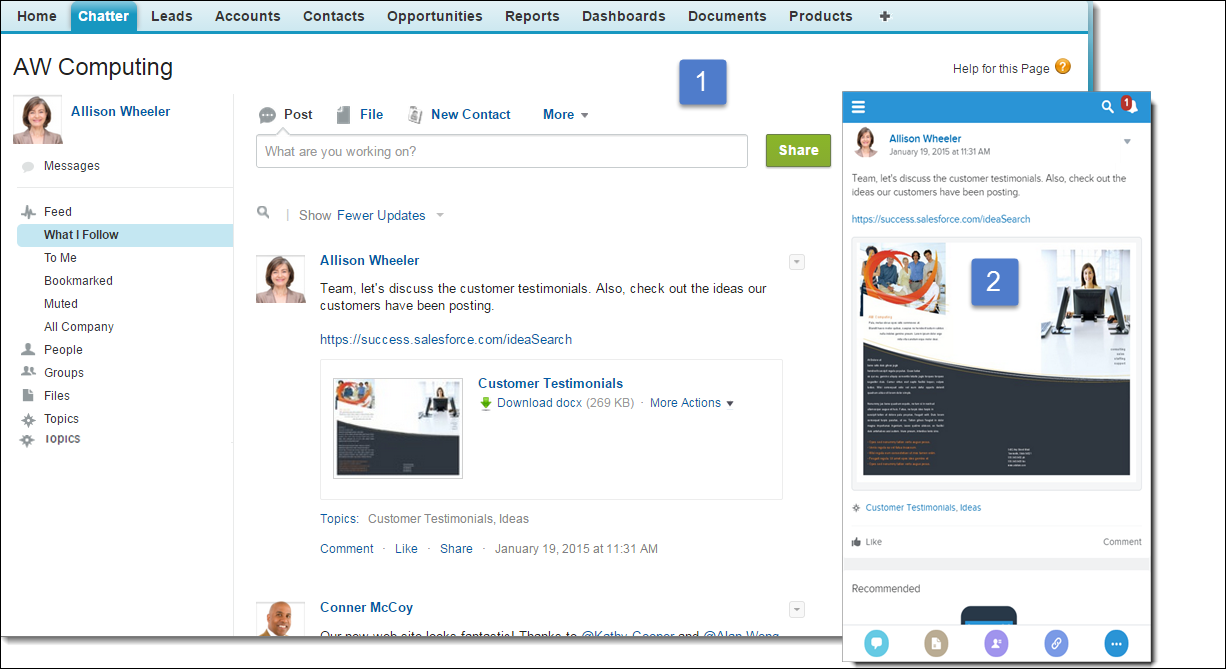Click the Share link under Allison's post

[456, 549]
